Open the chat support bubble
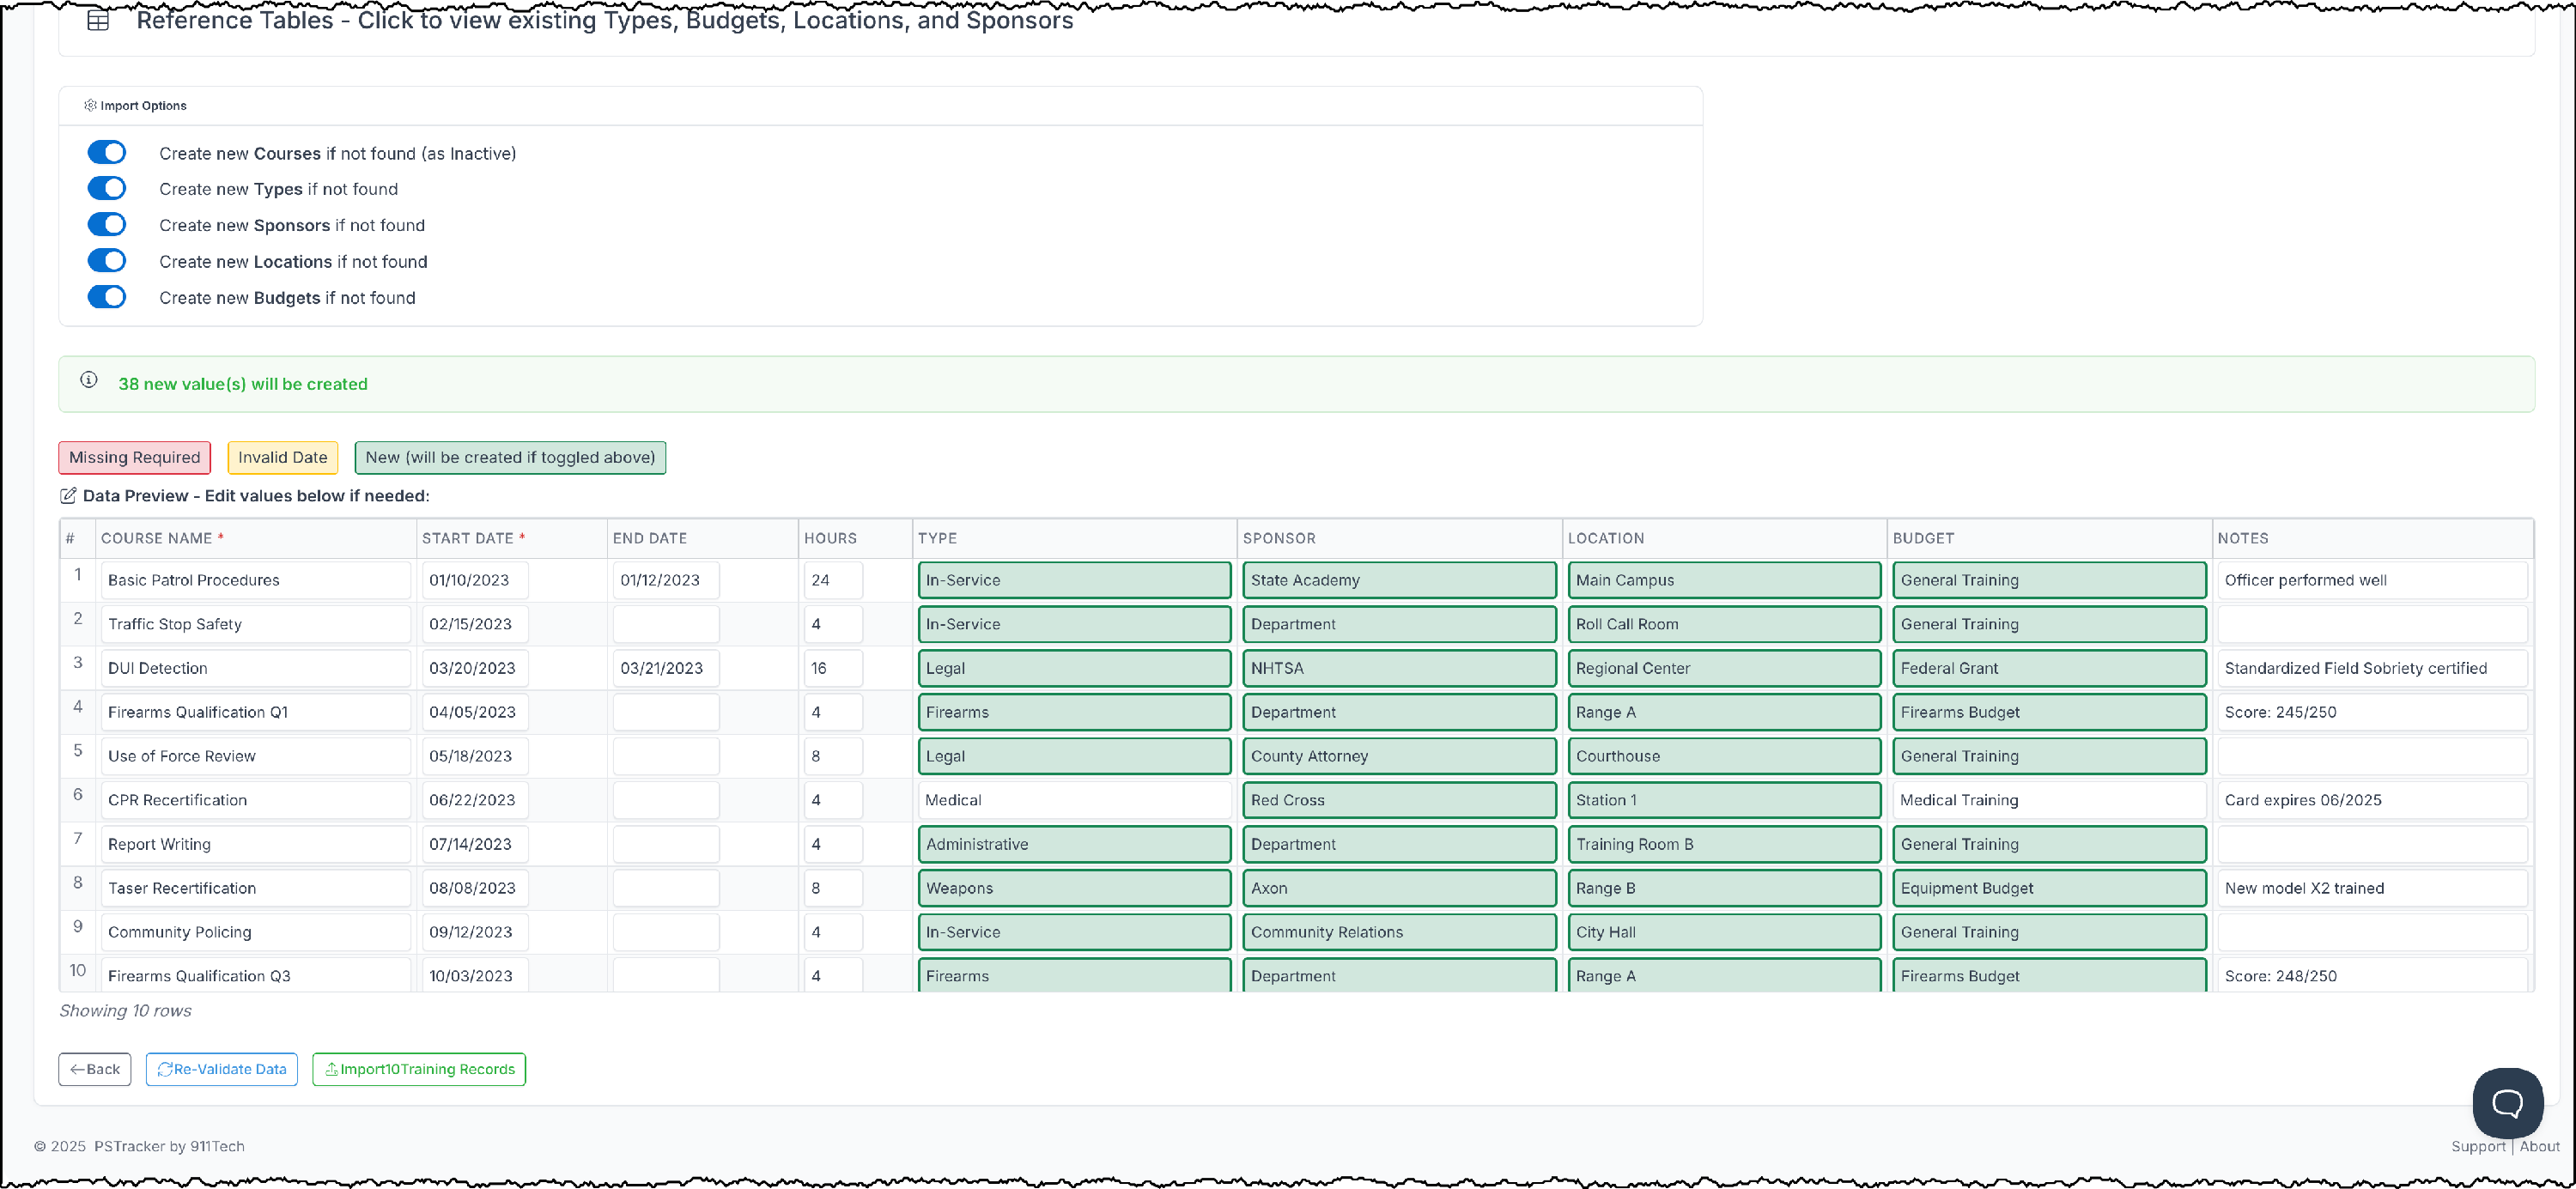Screen dimensions: 2576x1189 coord(2507,1102)
